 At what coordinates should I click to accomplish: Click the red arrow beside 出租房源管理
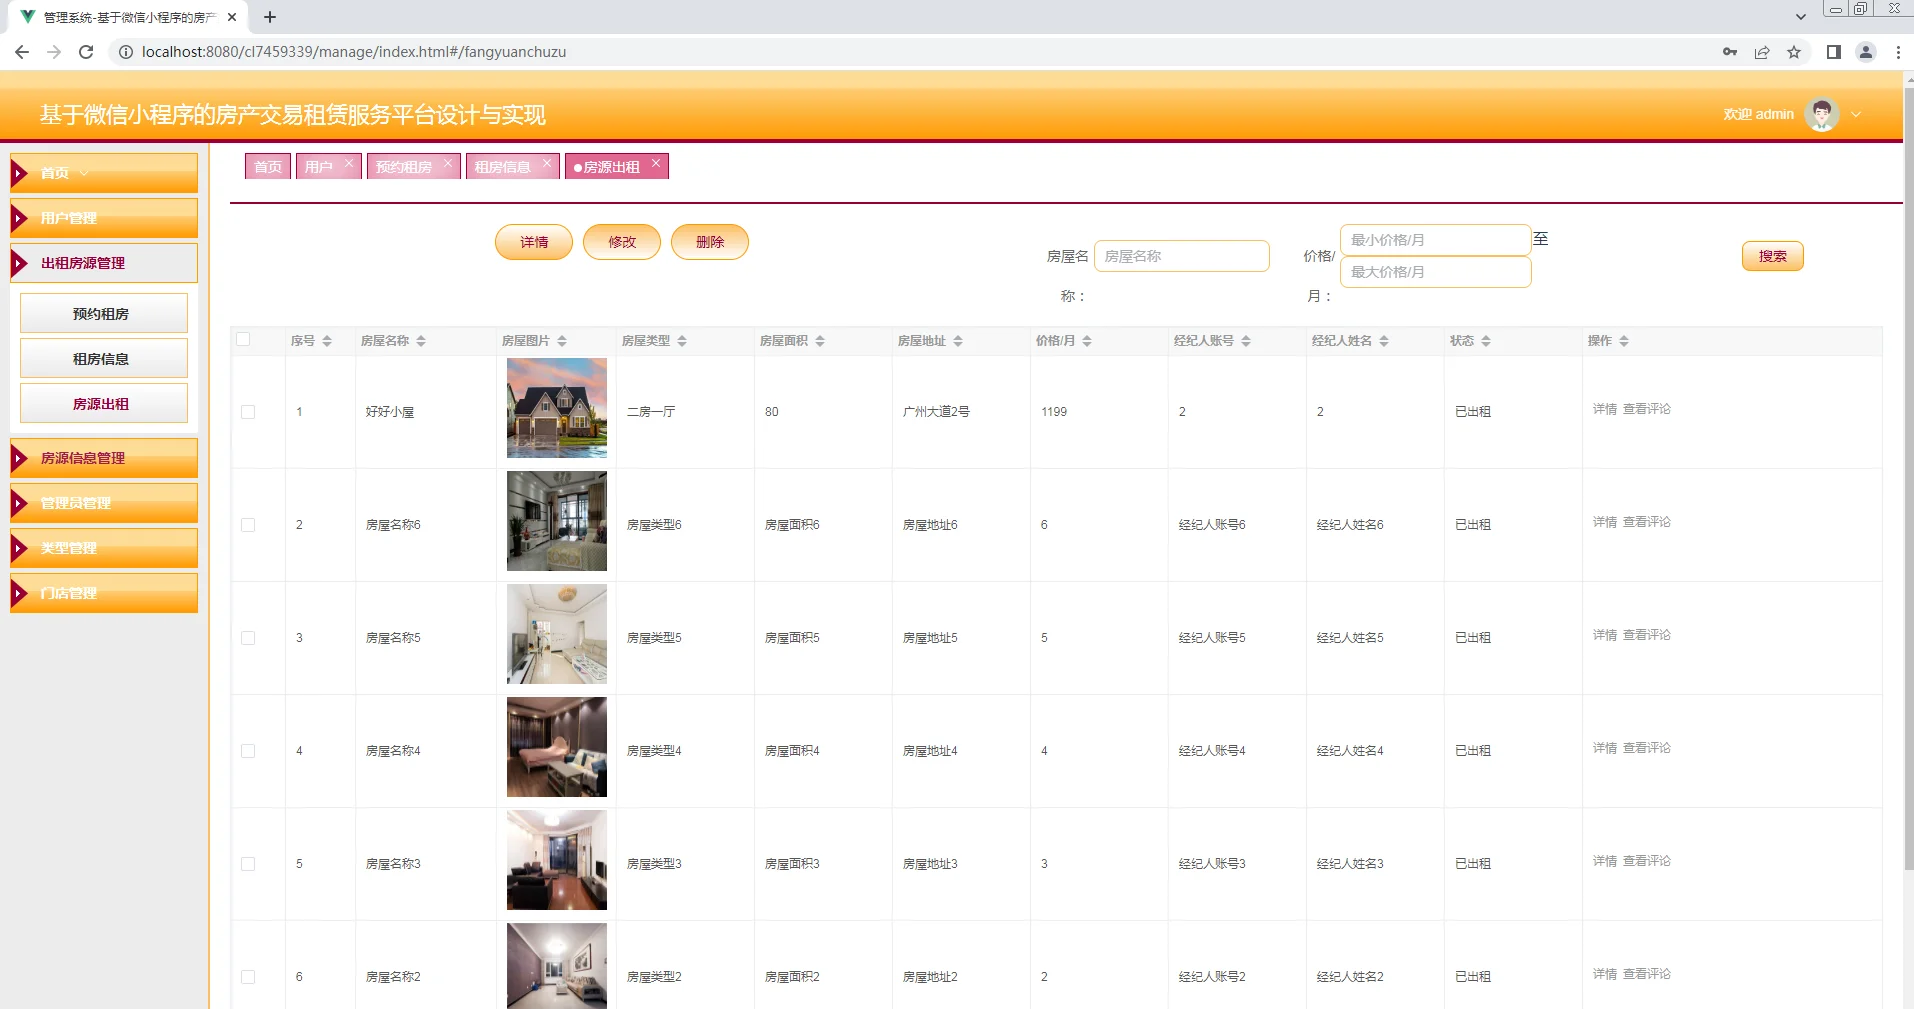point(20,263)
